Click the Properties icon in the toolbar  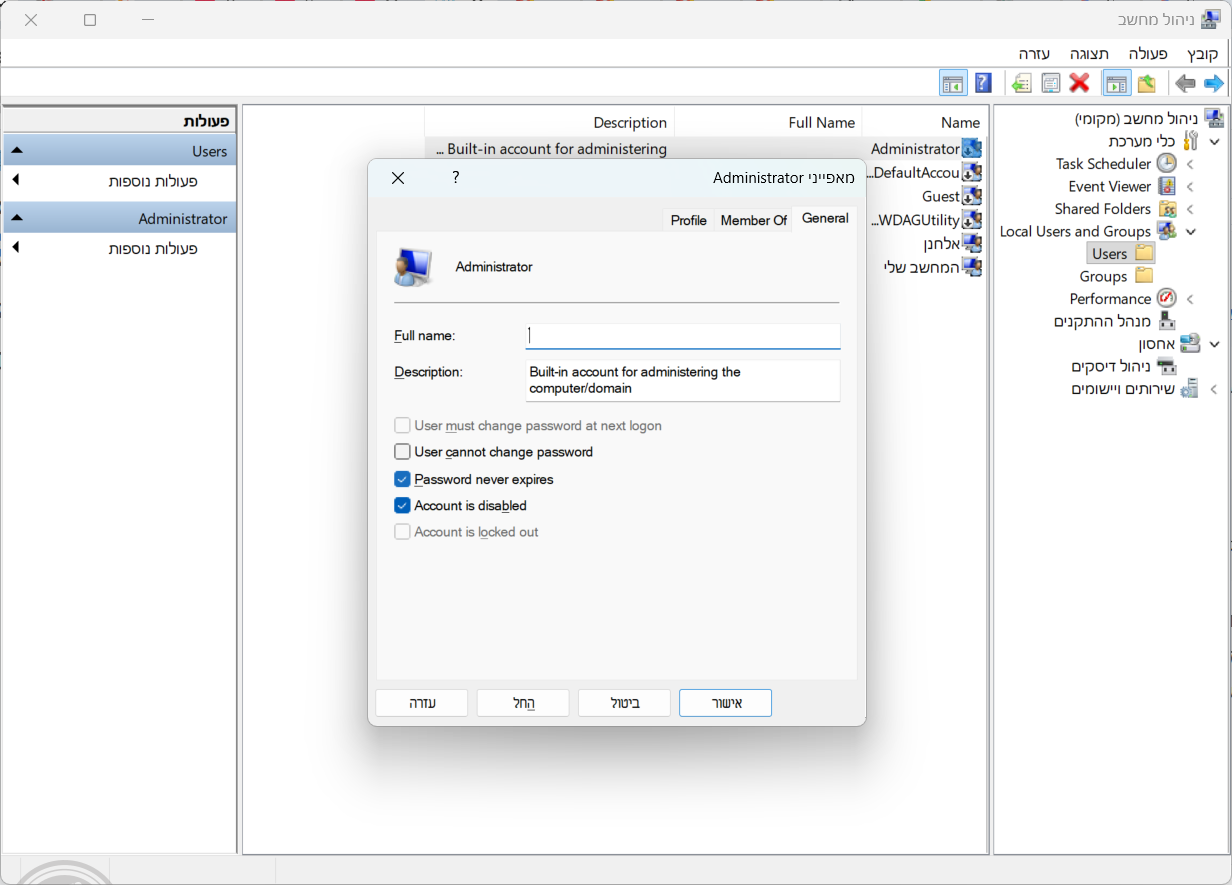1050,83
